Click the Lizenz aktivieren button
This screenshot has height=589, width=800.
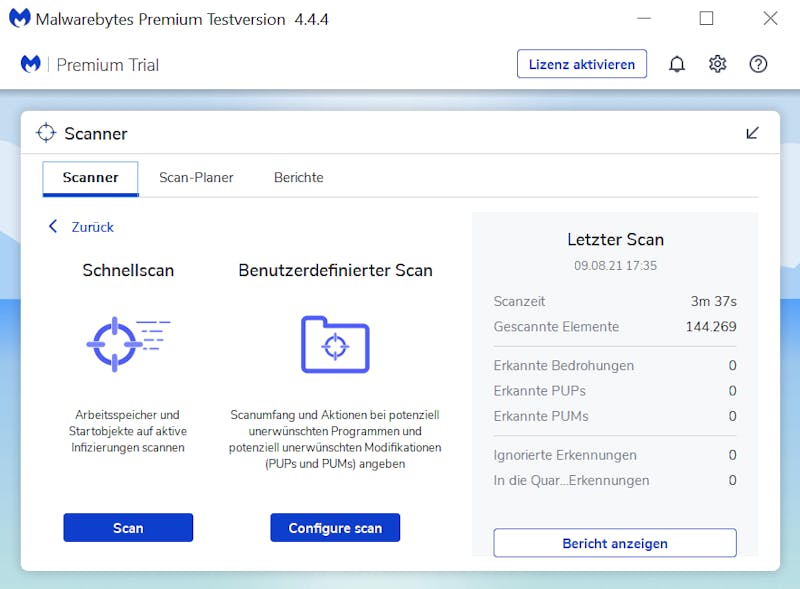(582, 64)
